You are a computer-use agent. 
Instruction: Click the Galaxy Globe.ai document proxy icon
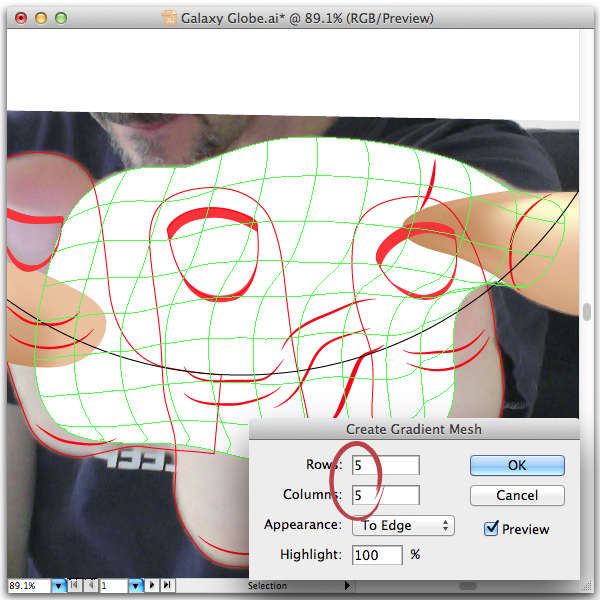tap(169, 18)
